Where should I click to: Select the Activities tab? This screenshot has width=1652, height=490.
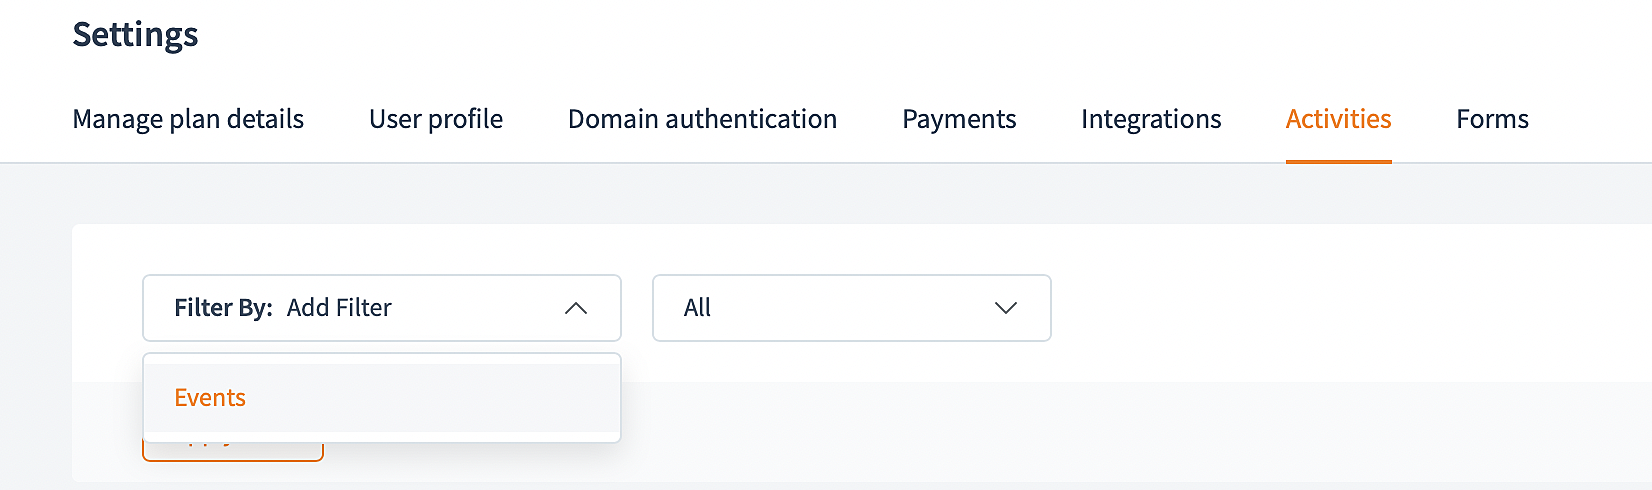click(1338, 119)
